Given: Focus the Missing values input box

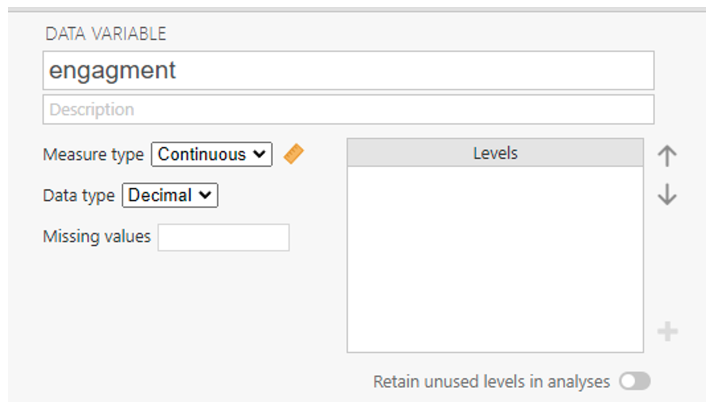Looking at the screenshot, I should pyautogui.click(x=223, y=237).
